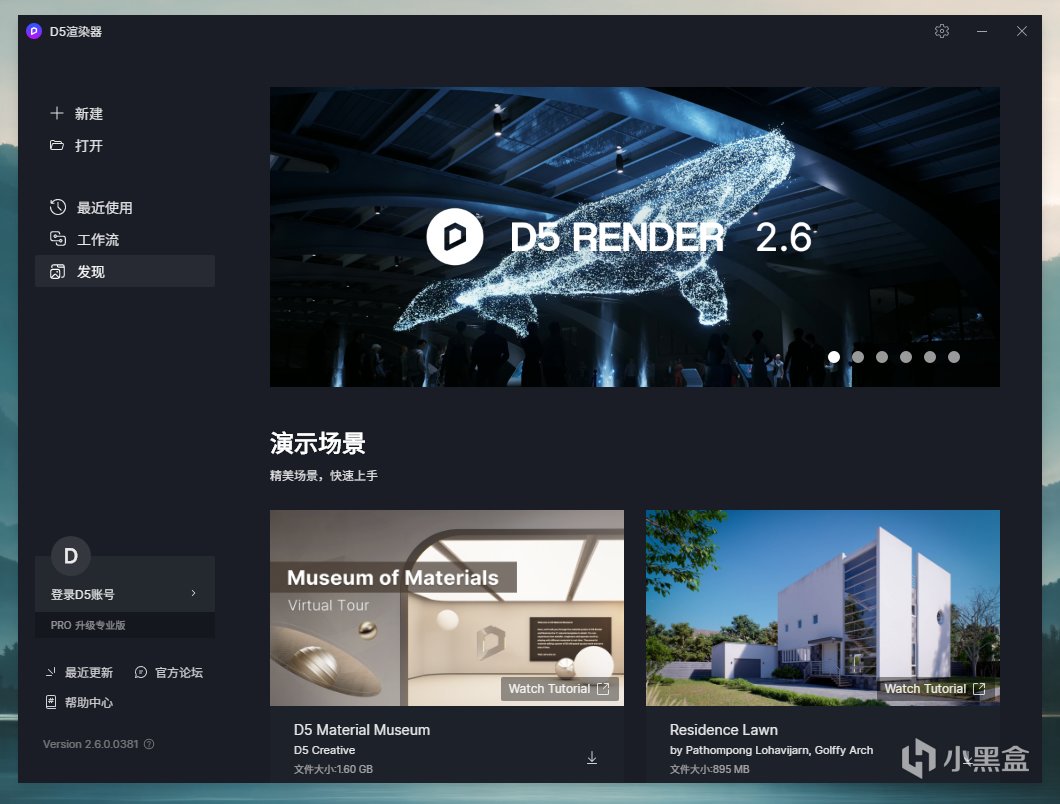1060x804 pixels.
Task: Click the 帮助中心 document icon
Action: pyautogui.click(x=51, y=702)
